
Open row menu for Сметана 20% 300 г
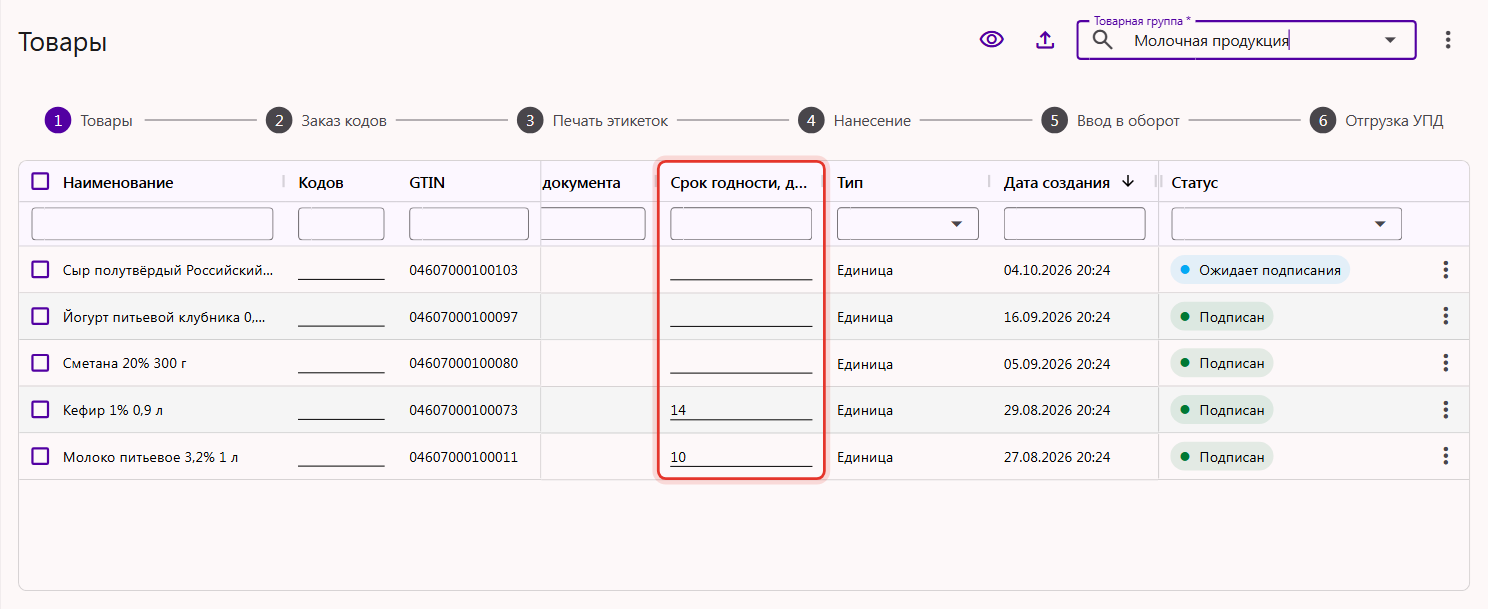point(1445,363)
